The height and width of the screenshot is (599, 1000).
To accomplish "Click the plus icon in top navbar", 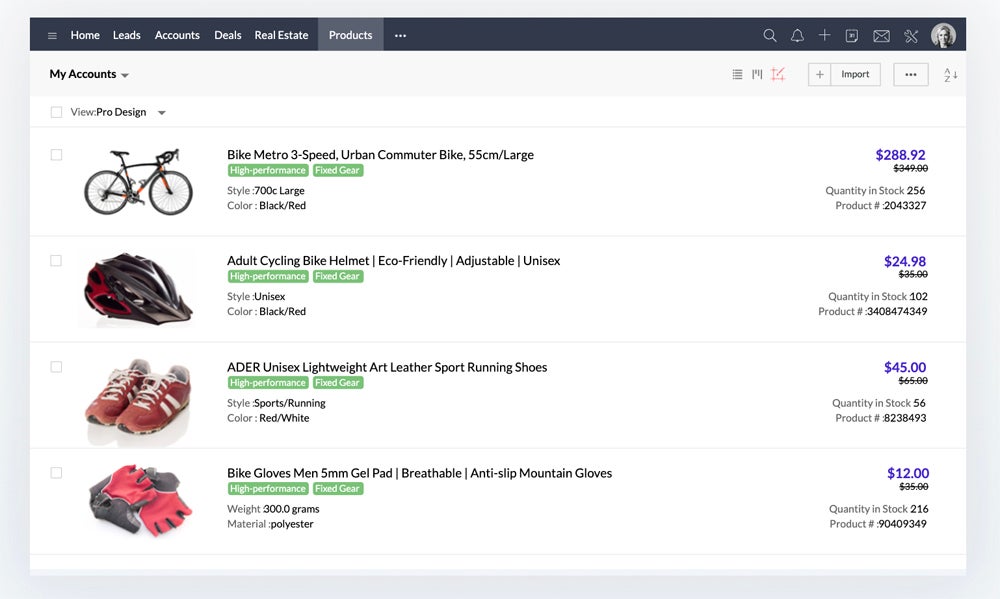I will click(825, 35).
